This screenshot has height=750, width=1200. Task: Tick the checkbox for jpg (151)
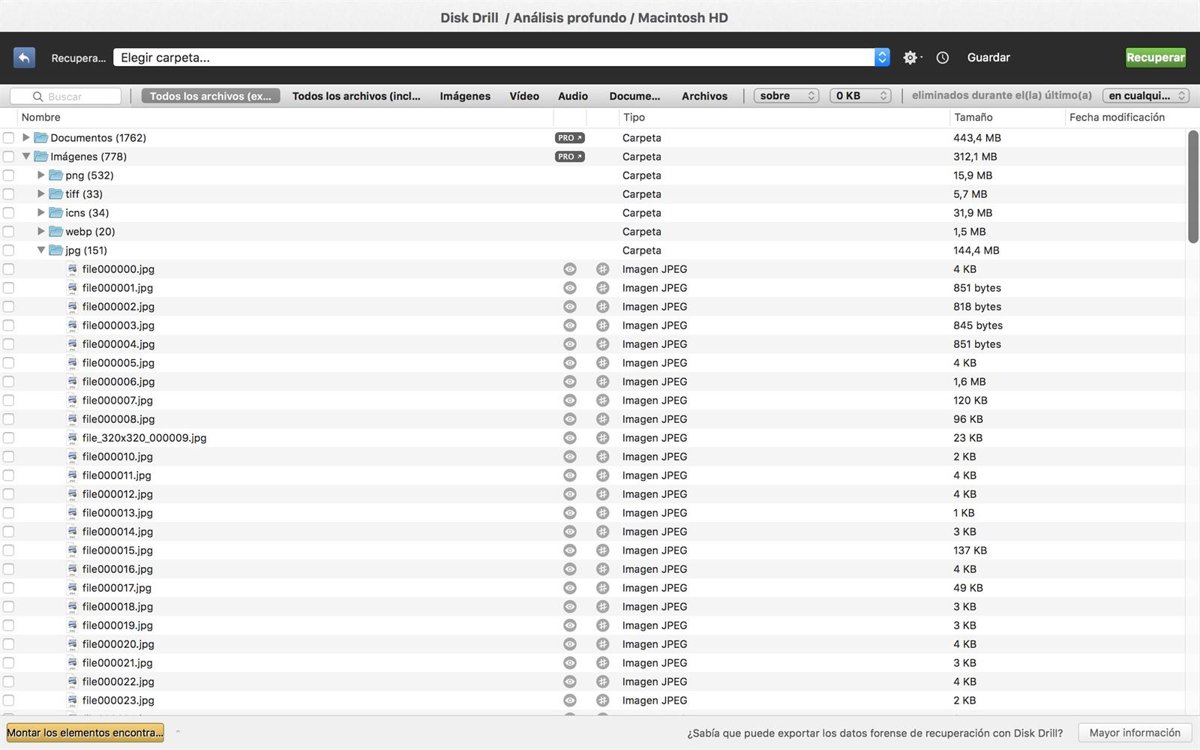[x=9, y=250]
